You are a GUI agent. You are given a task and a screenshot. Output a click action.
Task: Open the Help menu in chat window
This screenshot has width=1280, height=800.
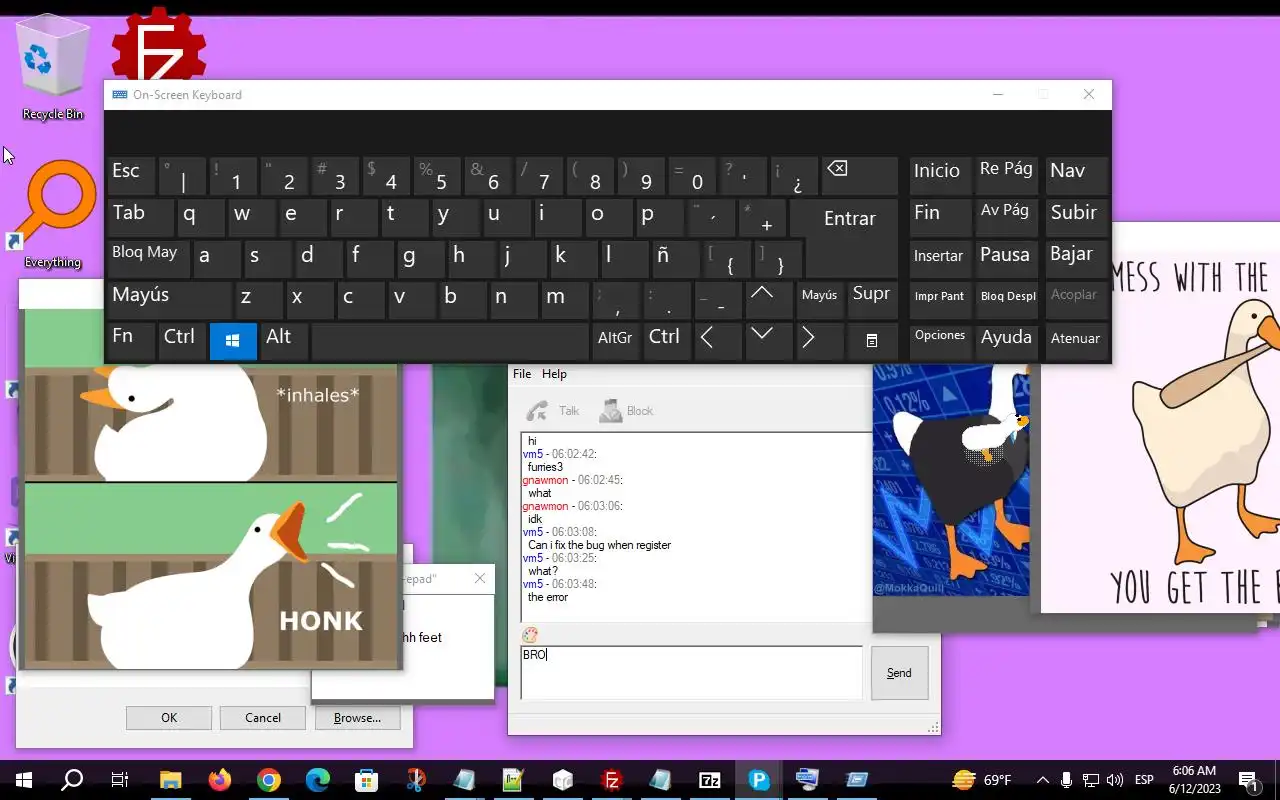pos(554,374)
